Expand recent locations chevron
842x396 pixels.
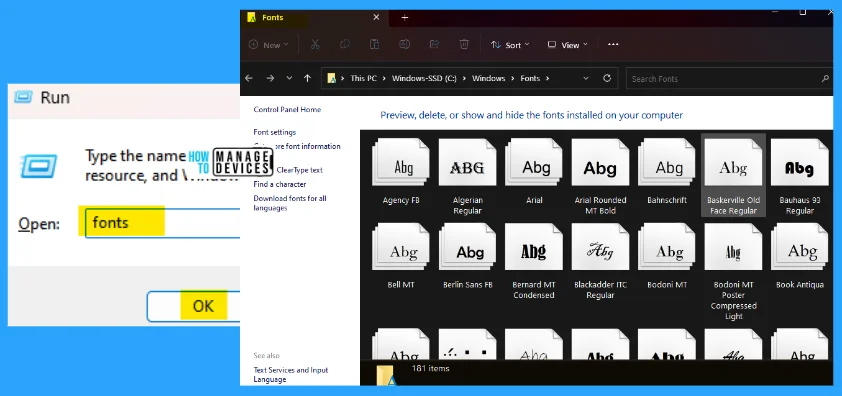[x=289, y=78]
